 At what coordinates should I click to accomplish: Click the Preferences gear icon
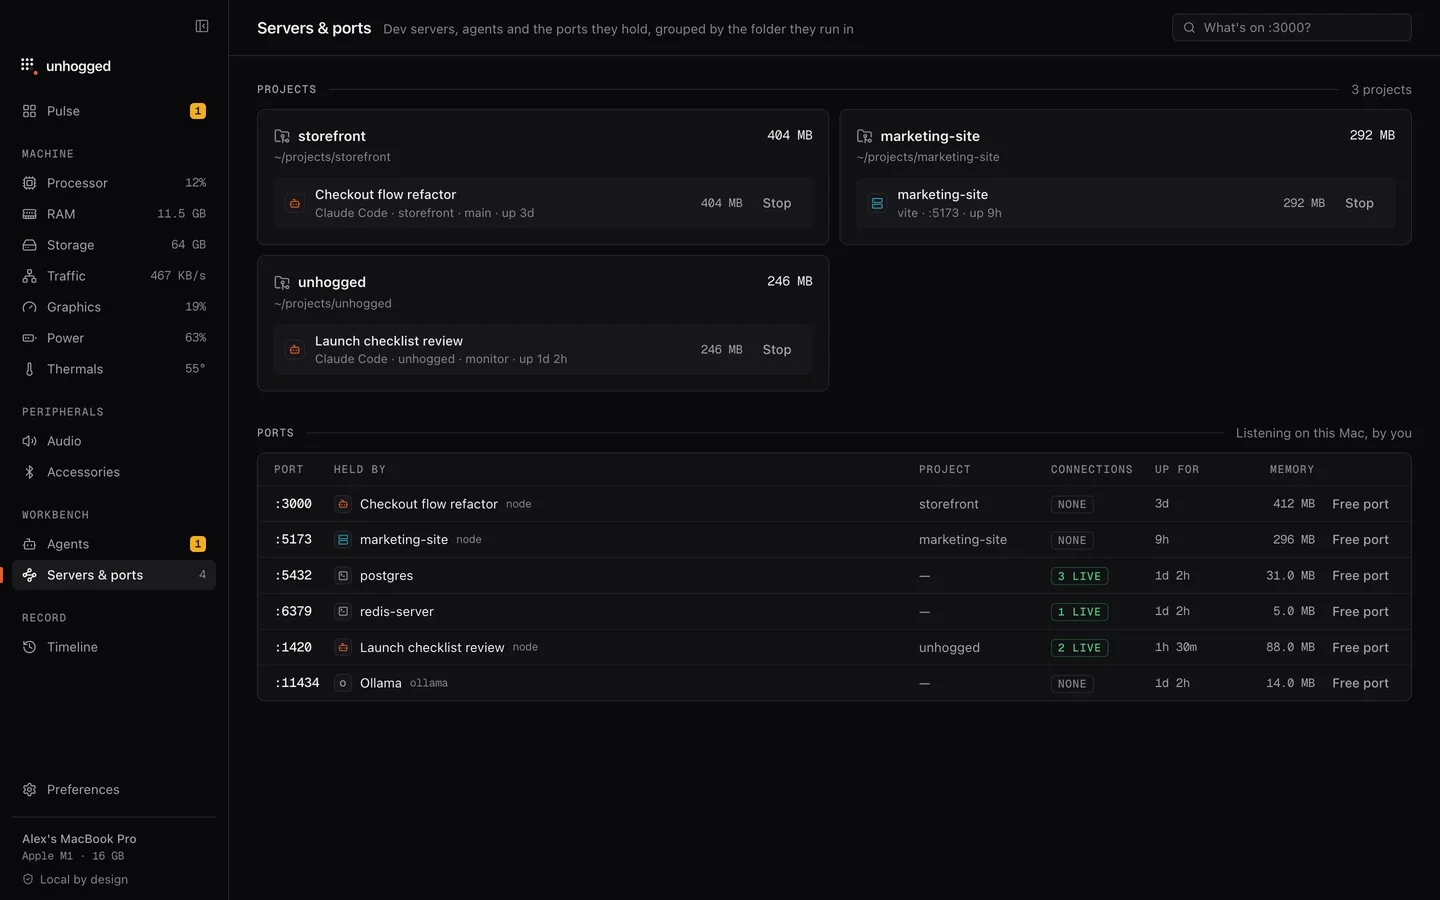click(x=29, y=790)
